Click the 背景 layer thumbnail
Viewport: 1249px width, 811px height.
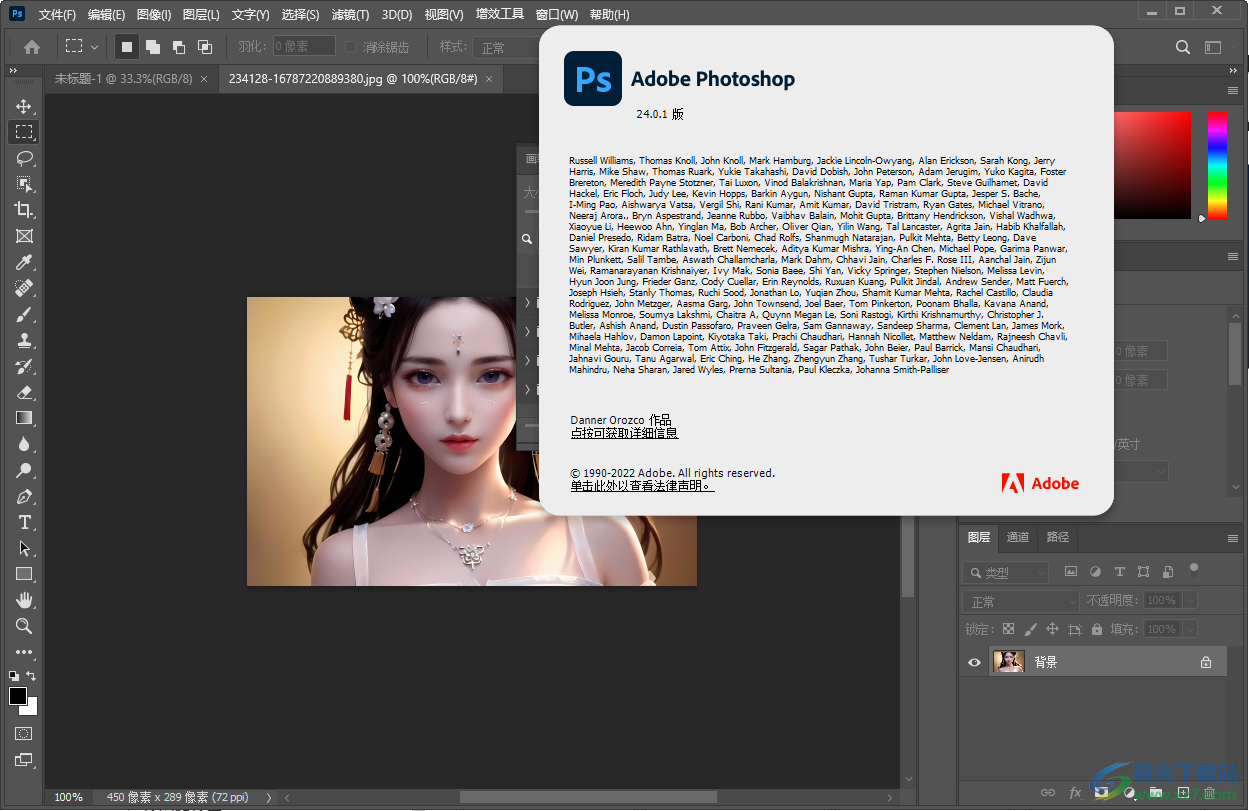pyautogui.click(x=1008, y=661)
